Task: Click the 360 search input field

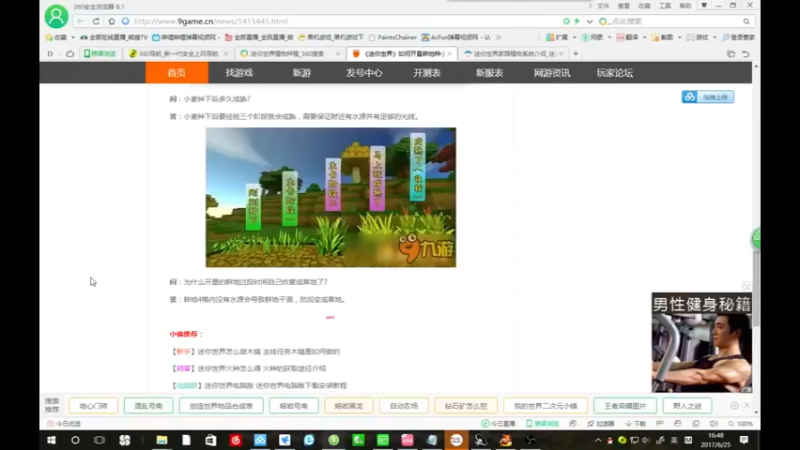Action: tap(673, 21)
